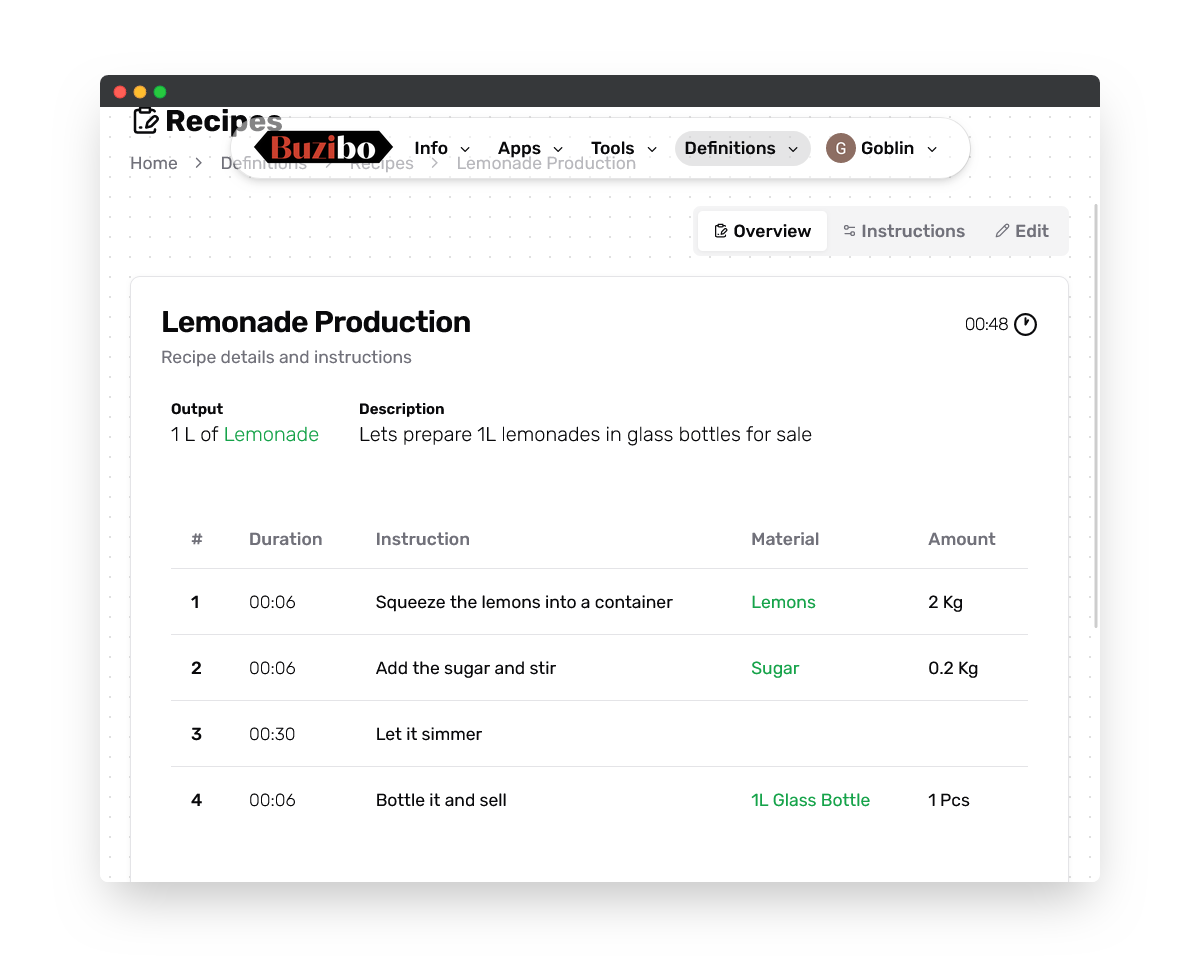The height and width of the screenshot is (957, 1200).
Task: Open the Lemonade output link
Action: click(271, 434)
